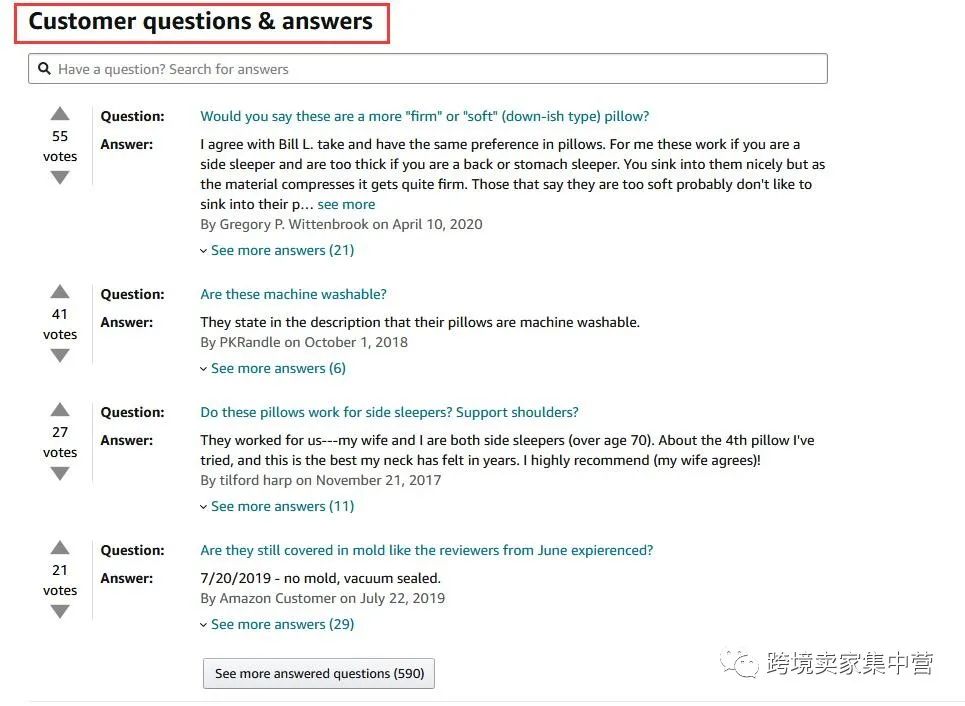The width and height of the screenshot is (965, 706).
Task: Click See more answered questions button
Action: coord(318,673)
